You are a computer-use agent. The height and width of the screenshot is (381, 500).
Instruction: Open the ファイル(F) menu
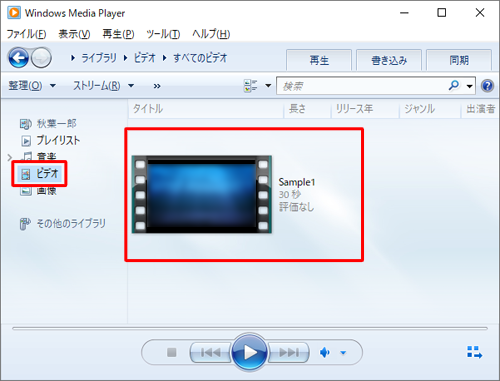click(26, 34)
